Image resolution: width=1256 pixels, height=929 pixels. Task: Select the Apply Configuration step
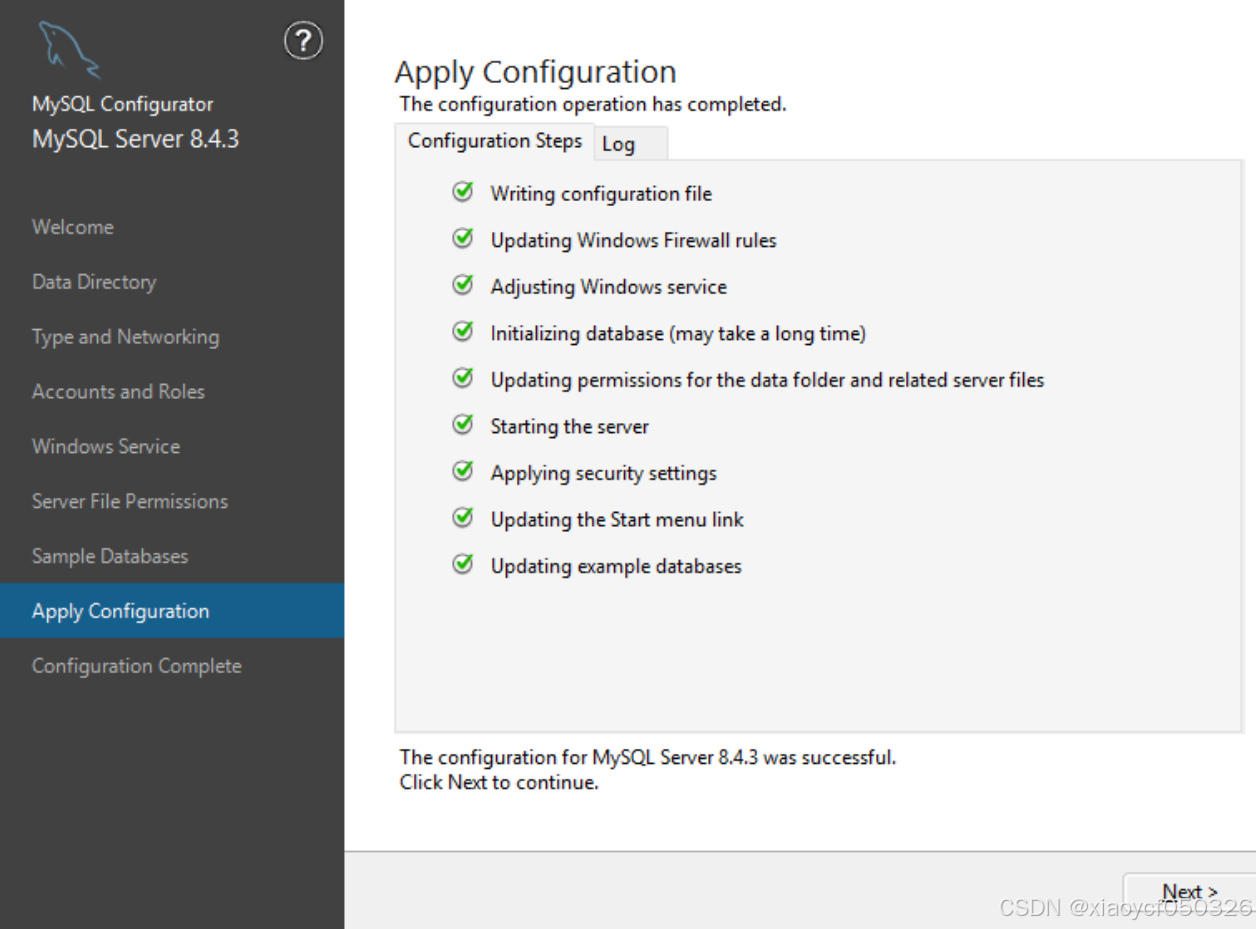click(x=172, y=611)
